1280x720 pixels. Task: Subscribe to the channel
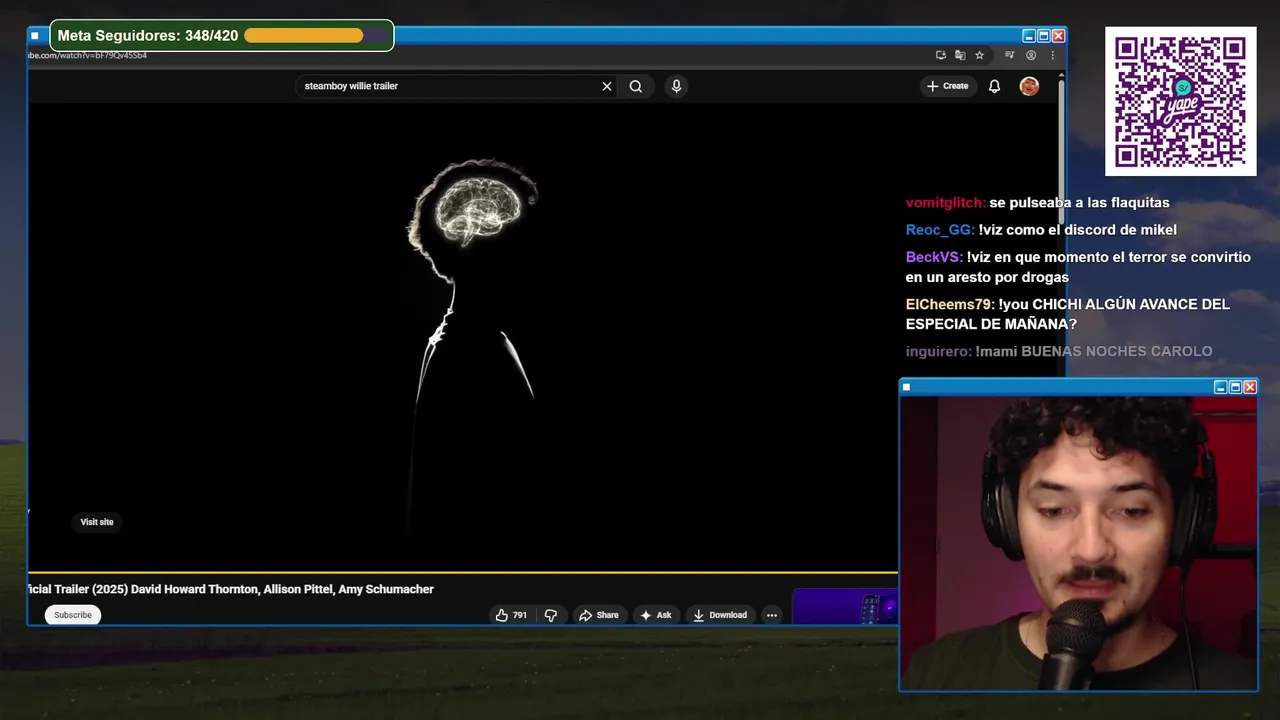coord(73,615)
